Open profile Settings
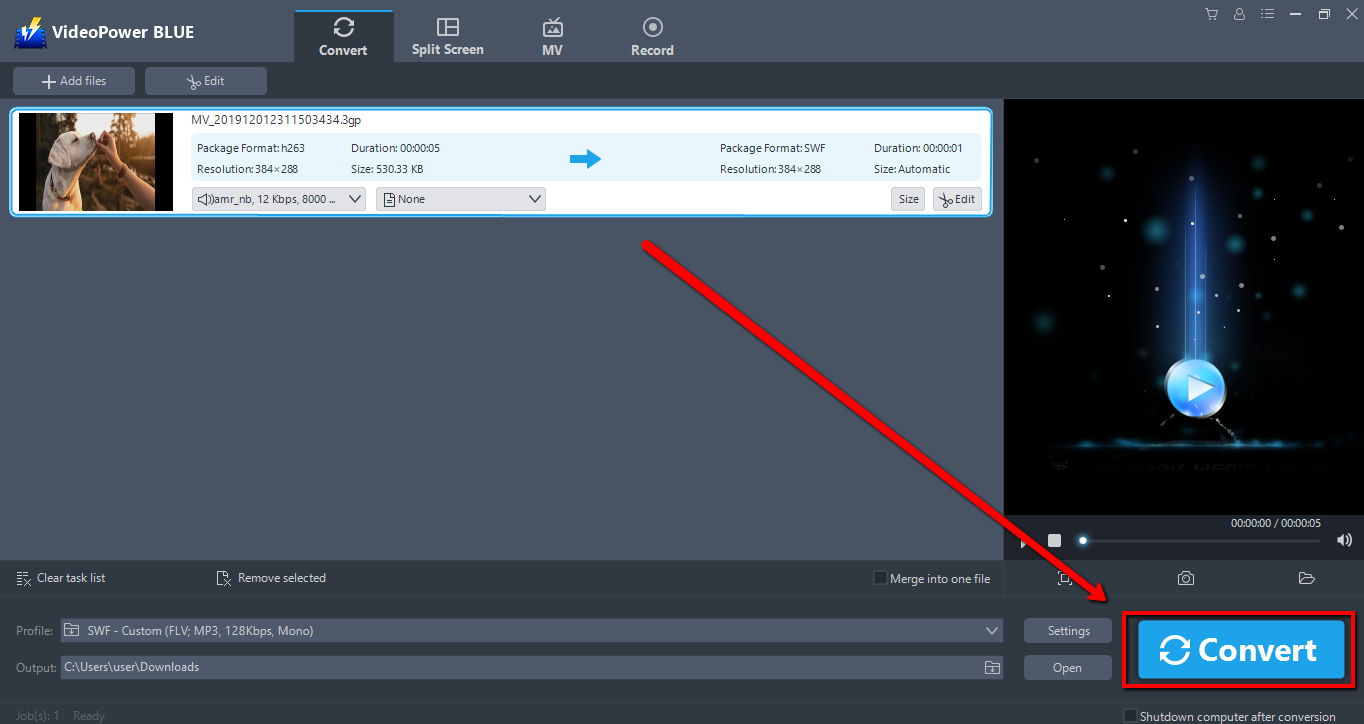Screen dimensions: 1364x724 1067,630
